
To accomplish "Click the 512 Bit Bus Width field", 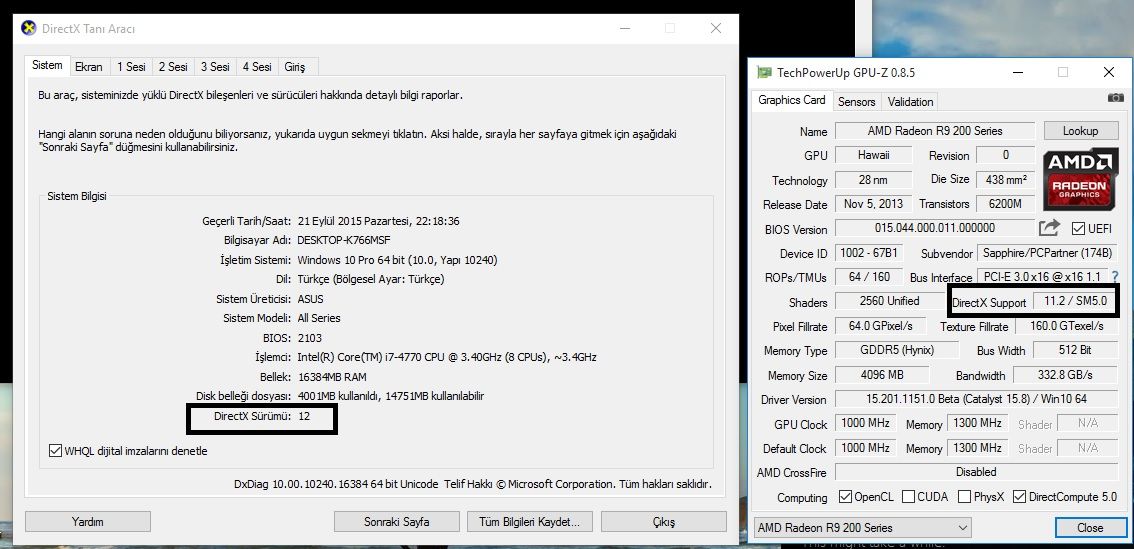I will click(x=1075, y=350).
